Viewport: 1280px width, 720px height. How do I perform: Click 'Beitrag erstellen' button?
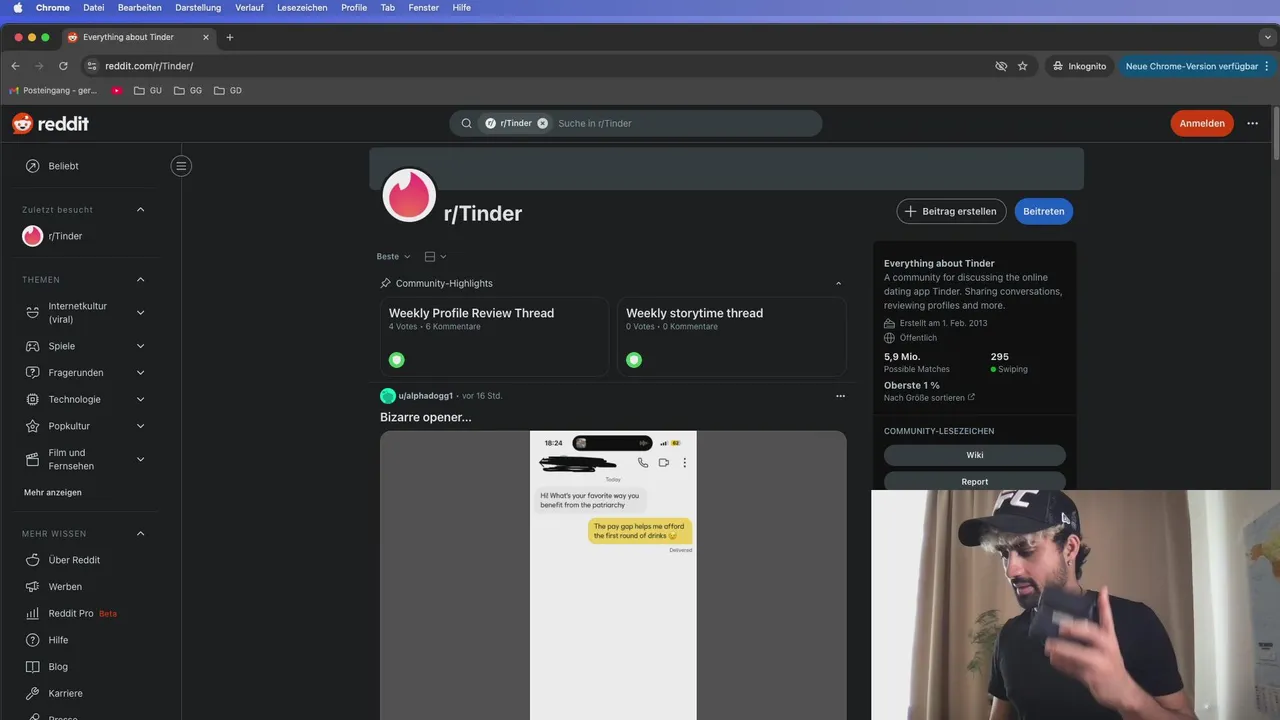951,211
